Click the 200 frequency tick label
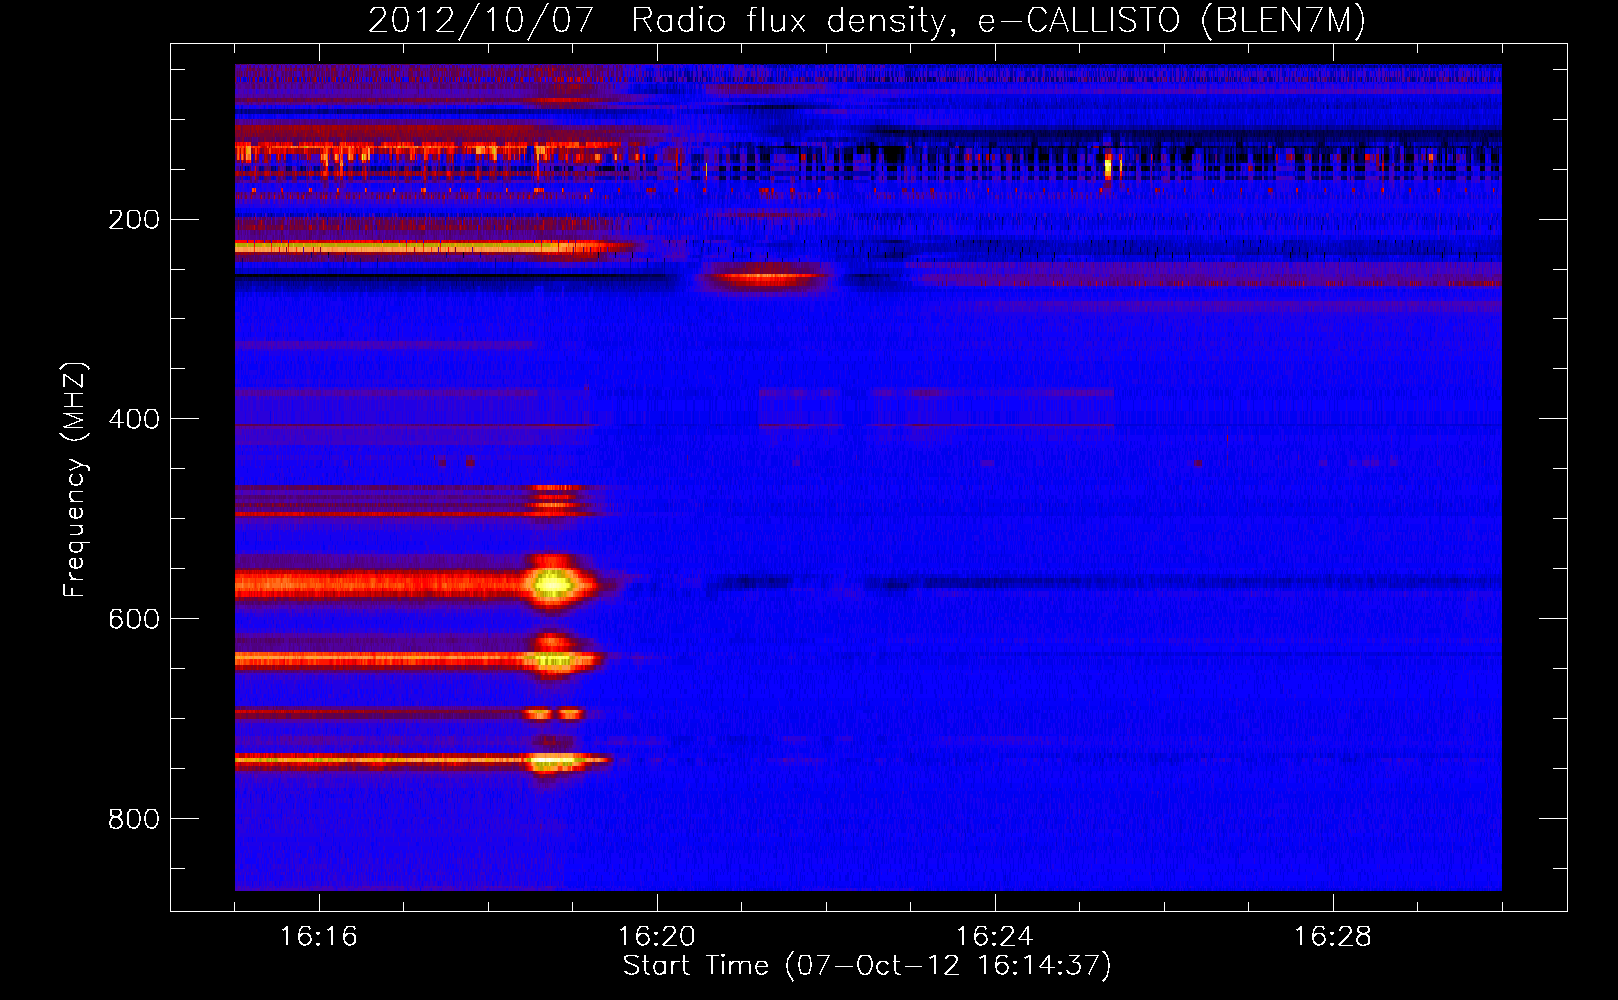This screenshot has width=1618, height=1000. (133, 219)
